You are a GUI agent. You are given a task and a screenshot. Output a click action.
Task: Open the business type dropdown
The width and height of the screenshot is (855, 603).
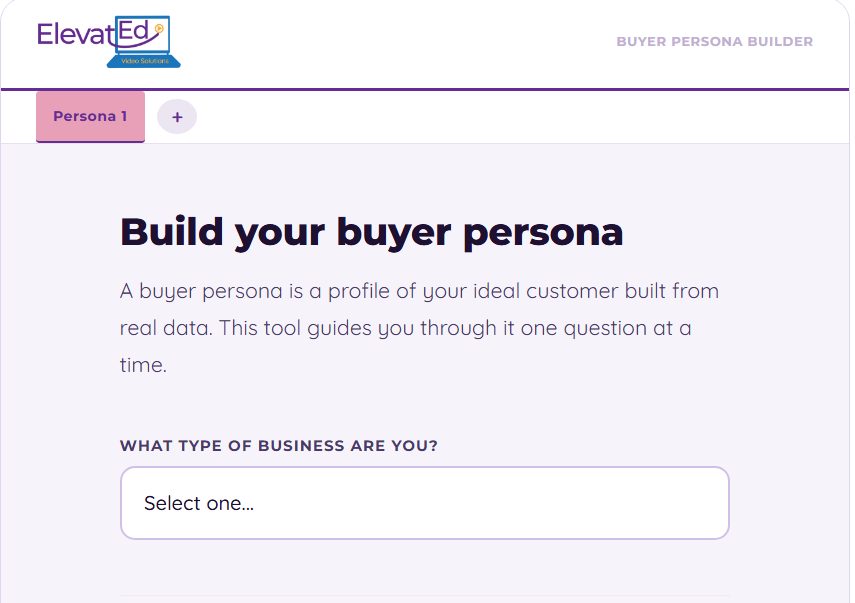pos(424,503)
